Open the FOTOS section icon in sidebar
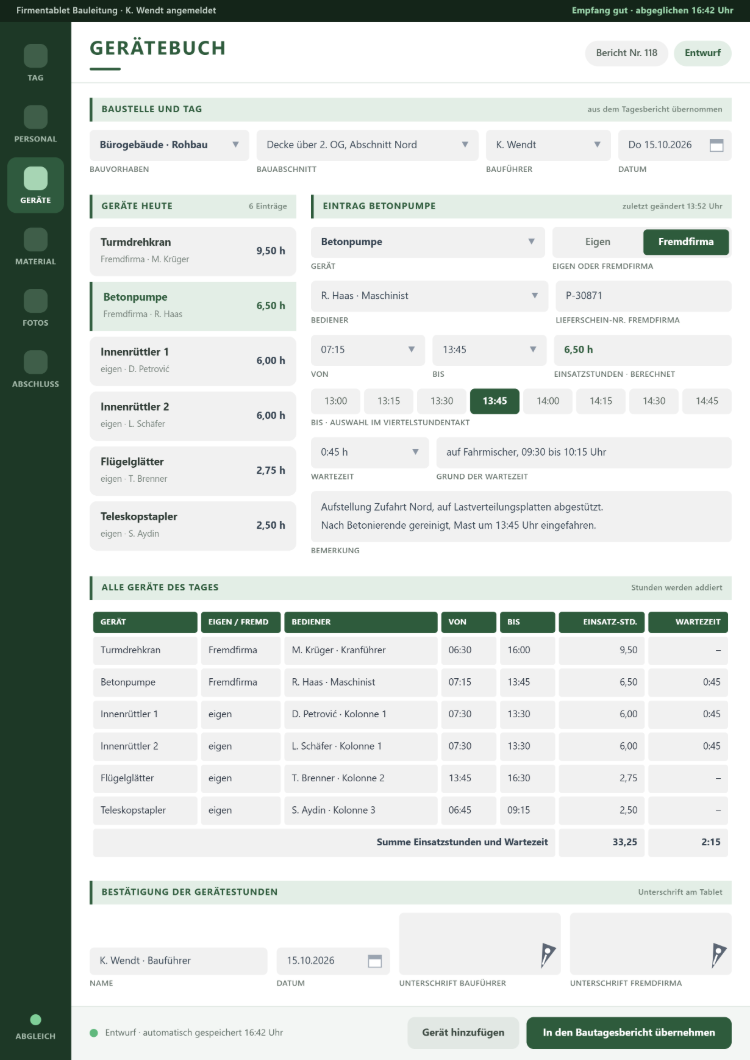 click(36, 301)
